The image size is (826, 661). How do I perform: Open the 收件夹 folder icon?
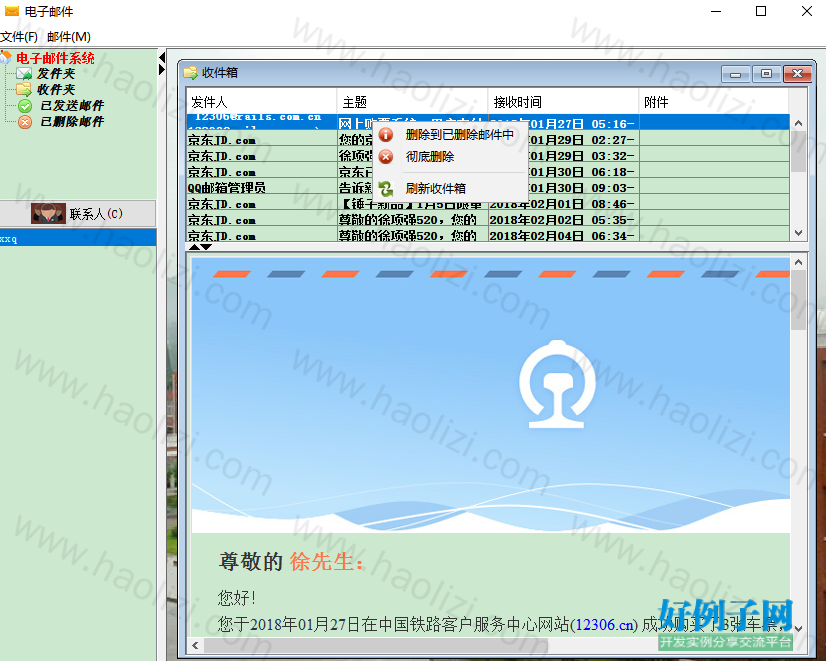(x=24, y=89)
